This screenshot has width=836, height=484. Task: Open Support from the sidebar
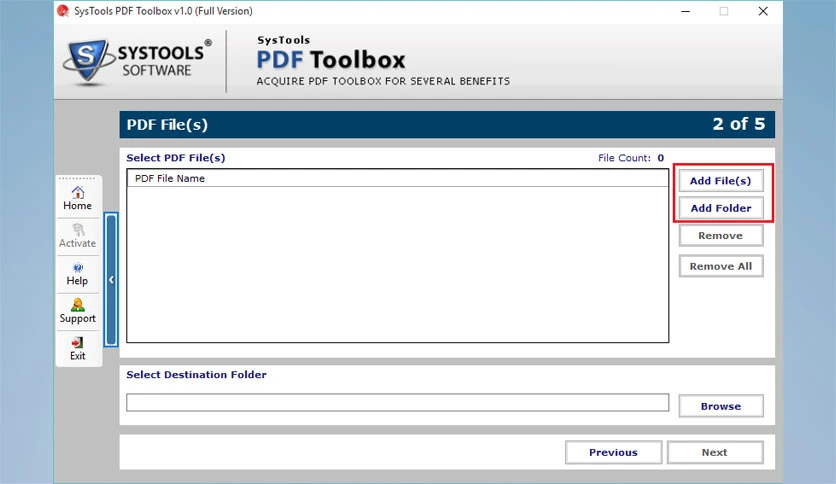coord(78,311)
